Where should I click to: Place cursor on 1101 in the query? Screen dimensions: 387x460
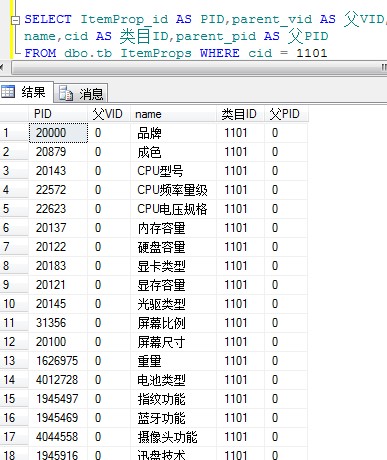pos(312,53)
